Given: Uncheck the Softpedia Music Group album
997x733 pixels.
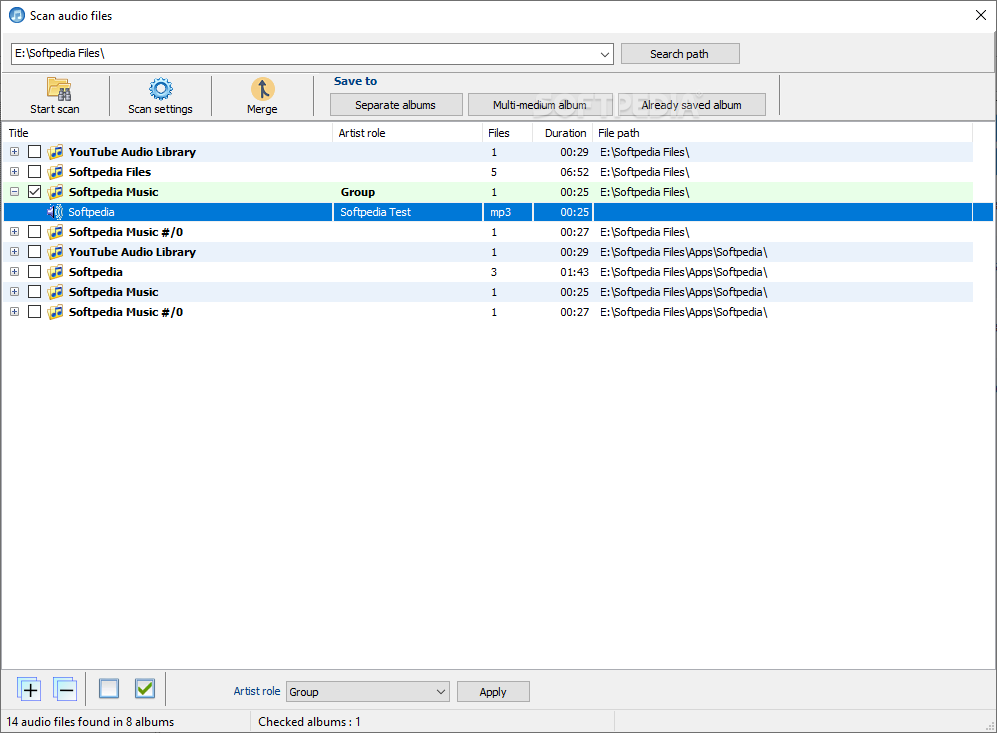Looking at the screenshot, I should pyautogui.click(x=34, y=192).
